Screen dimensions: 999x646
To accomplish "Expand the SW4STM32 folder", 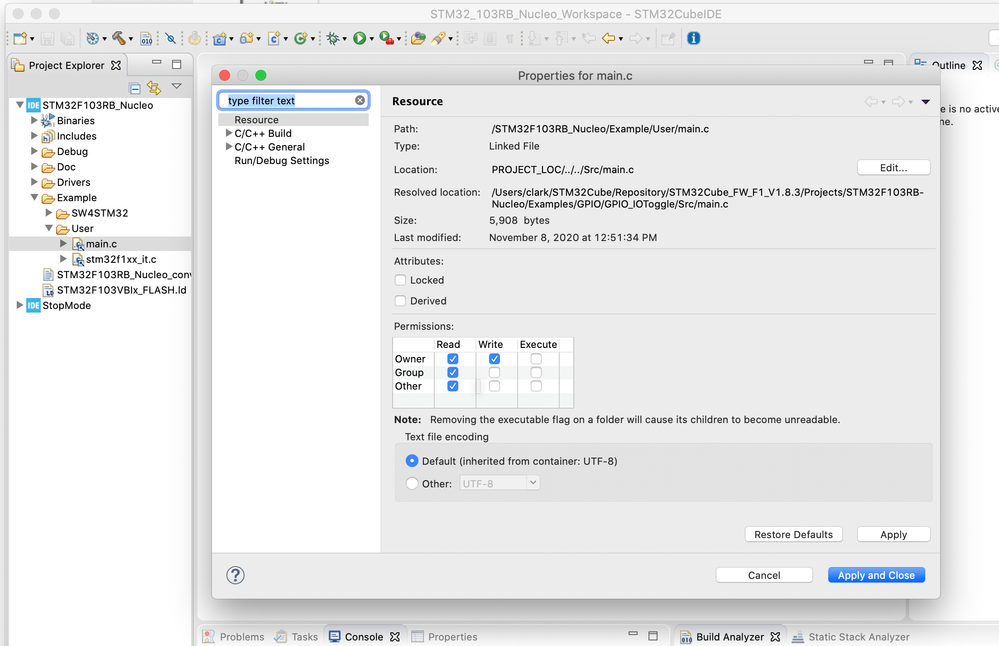I will [x=49, y=212].
